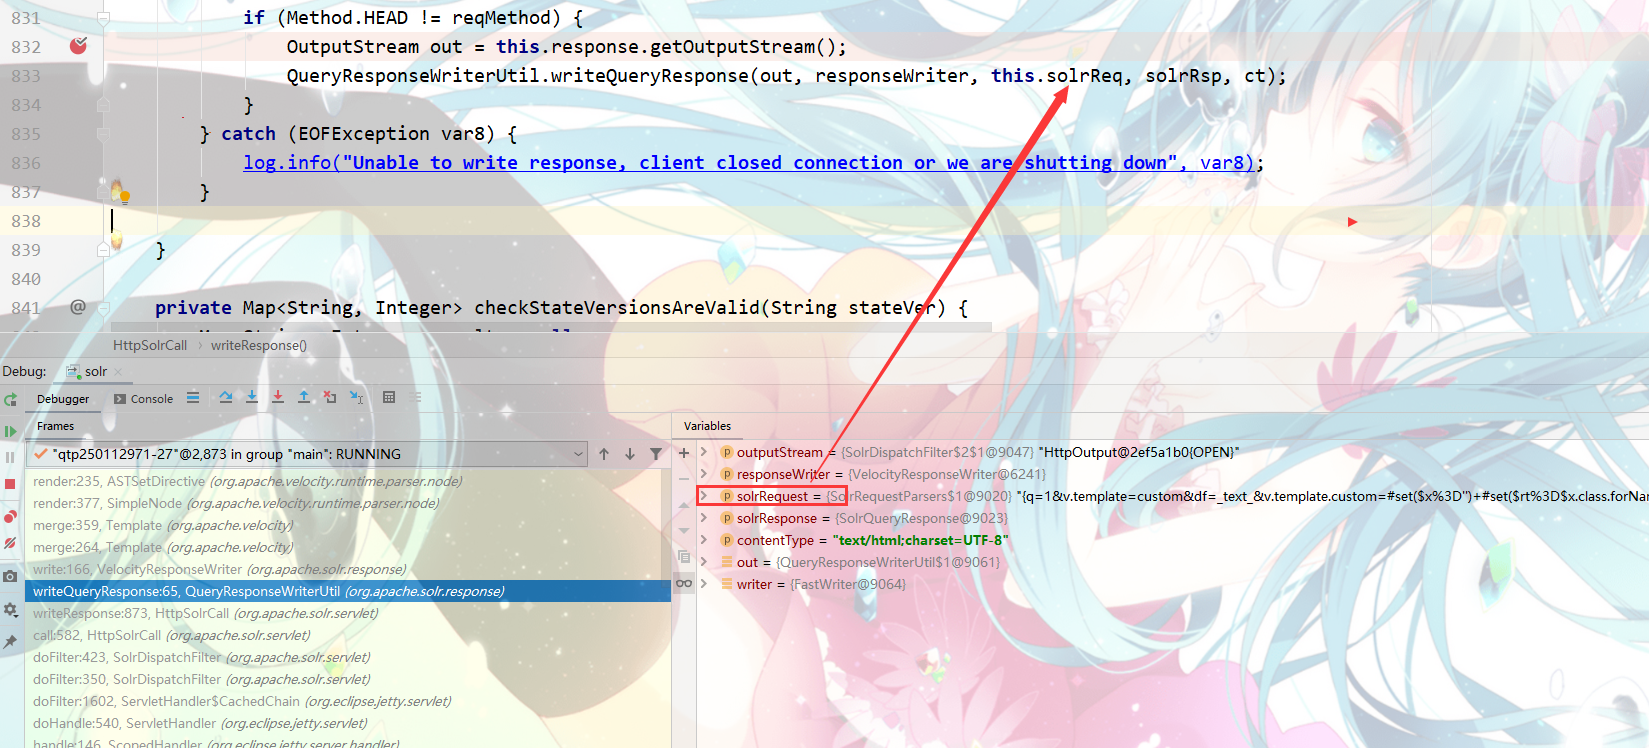Expand the contentType variable

pos(704,540)
